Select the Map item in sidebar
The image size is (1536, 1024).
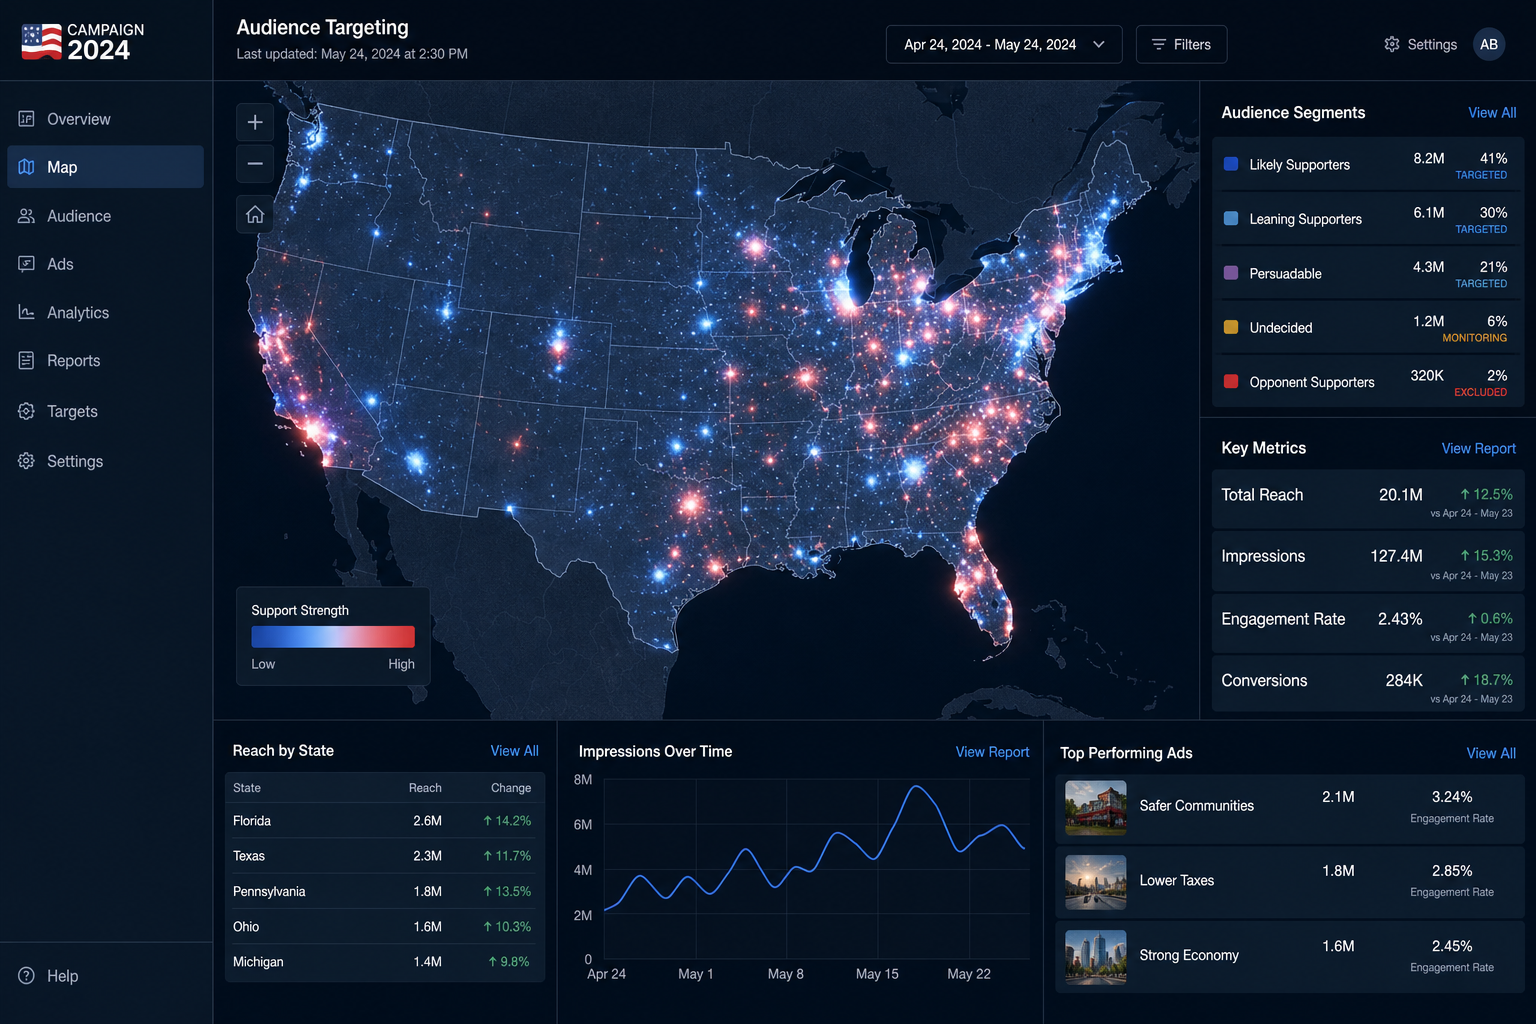[105, 167]
